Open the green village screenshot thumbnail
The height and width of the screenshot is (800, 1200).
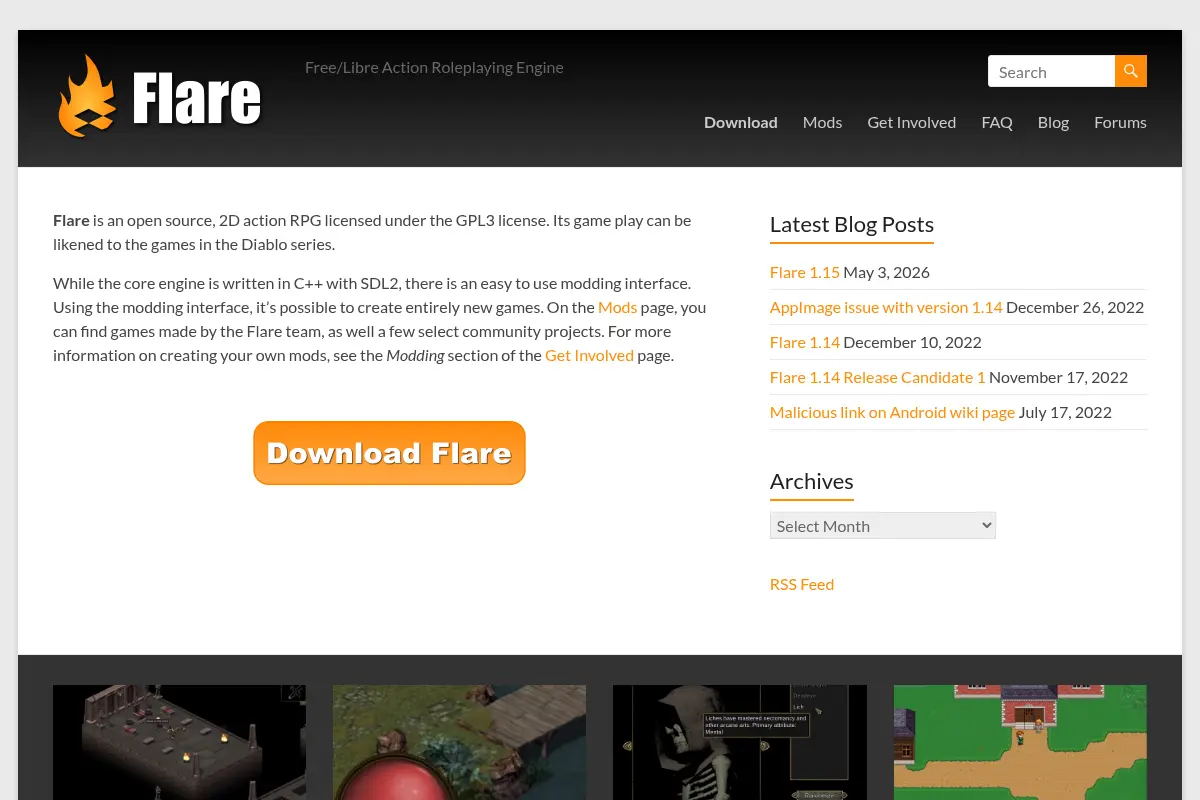click(x=1020, y=742)
